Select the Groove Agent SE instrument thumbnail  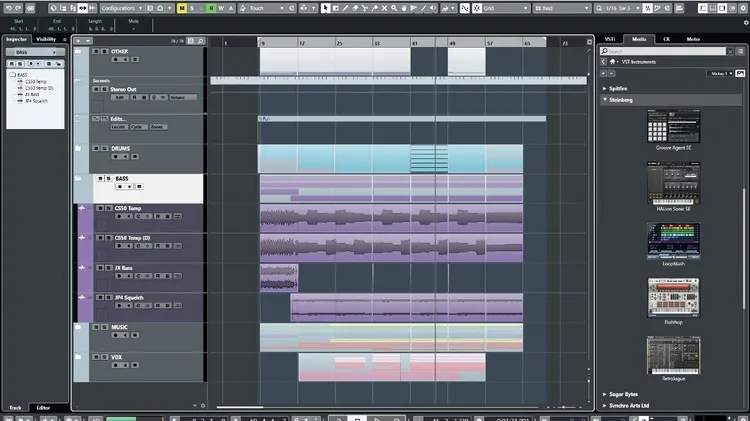673,125
